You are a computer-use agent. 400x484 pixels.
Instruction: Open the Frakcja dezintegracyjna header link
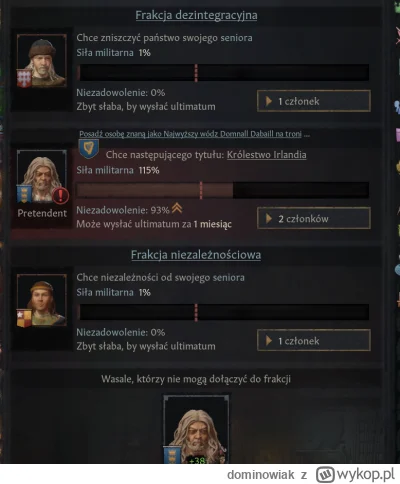tap(196, 15)
